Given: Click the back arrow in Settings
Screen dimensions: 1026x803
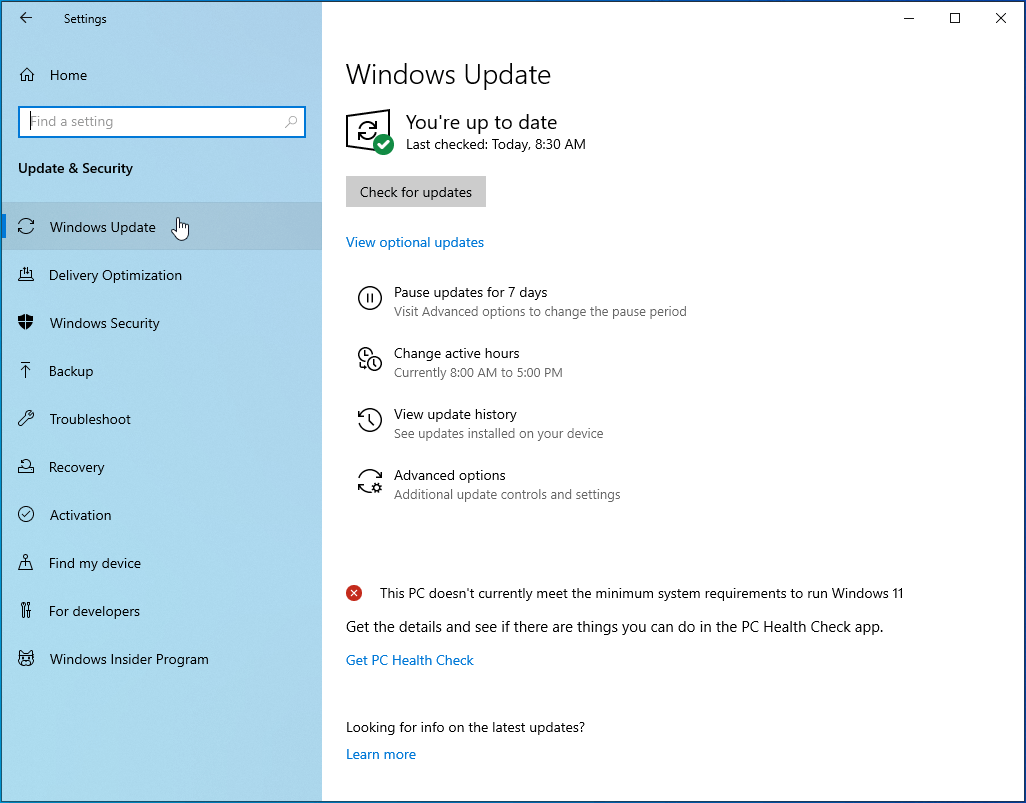Looking at the screenshot, I should pyautogui.click(x=26, y=18).
